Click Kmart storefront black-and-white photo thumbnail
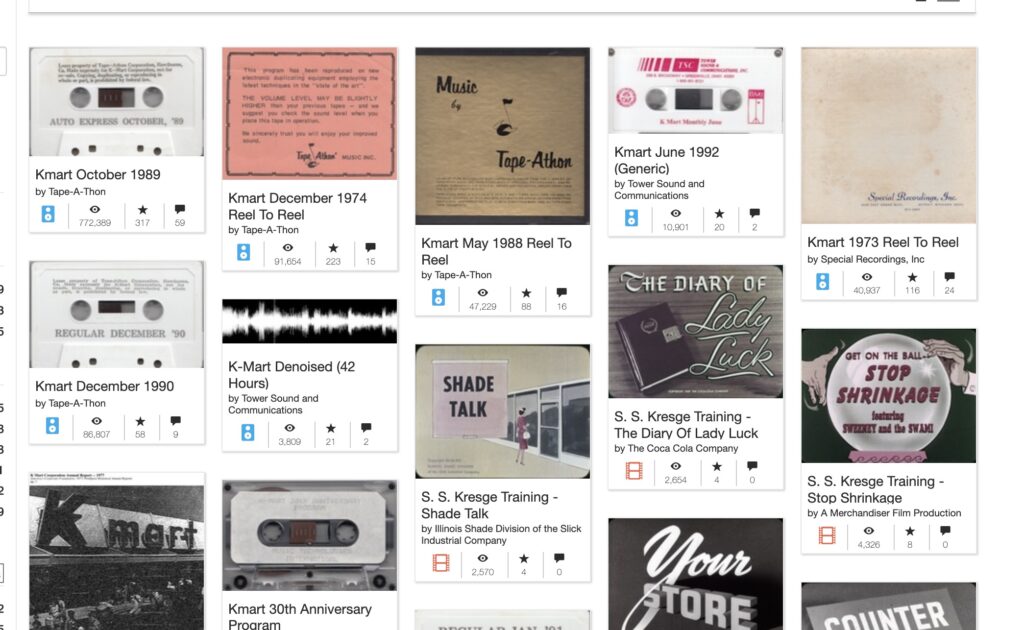The image size is (1024, 630). pos(117,552)
